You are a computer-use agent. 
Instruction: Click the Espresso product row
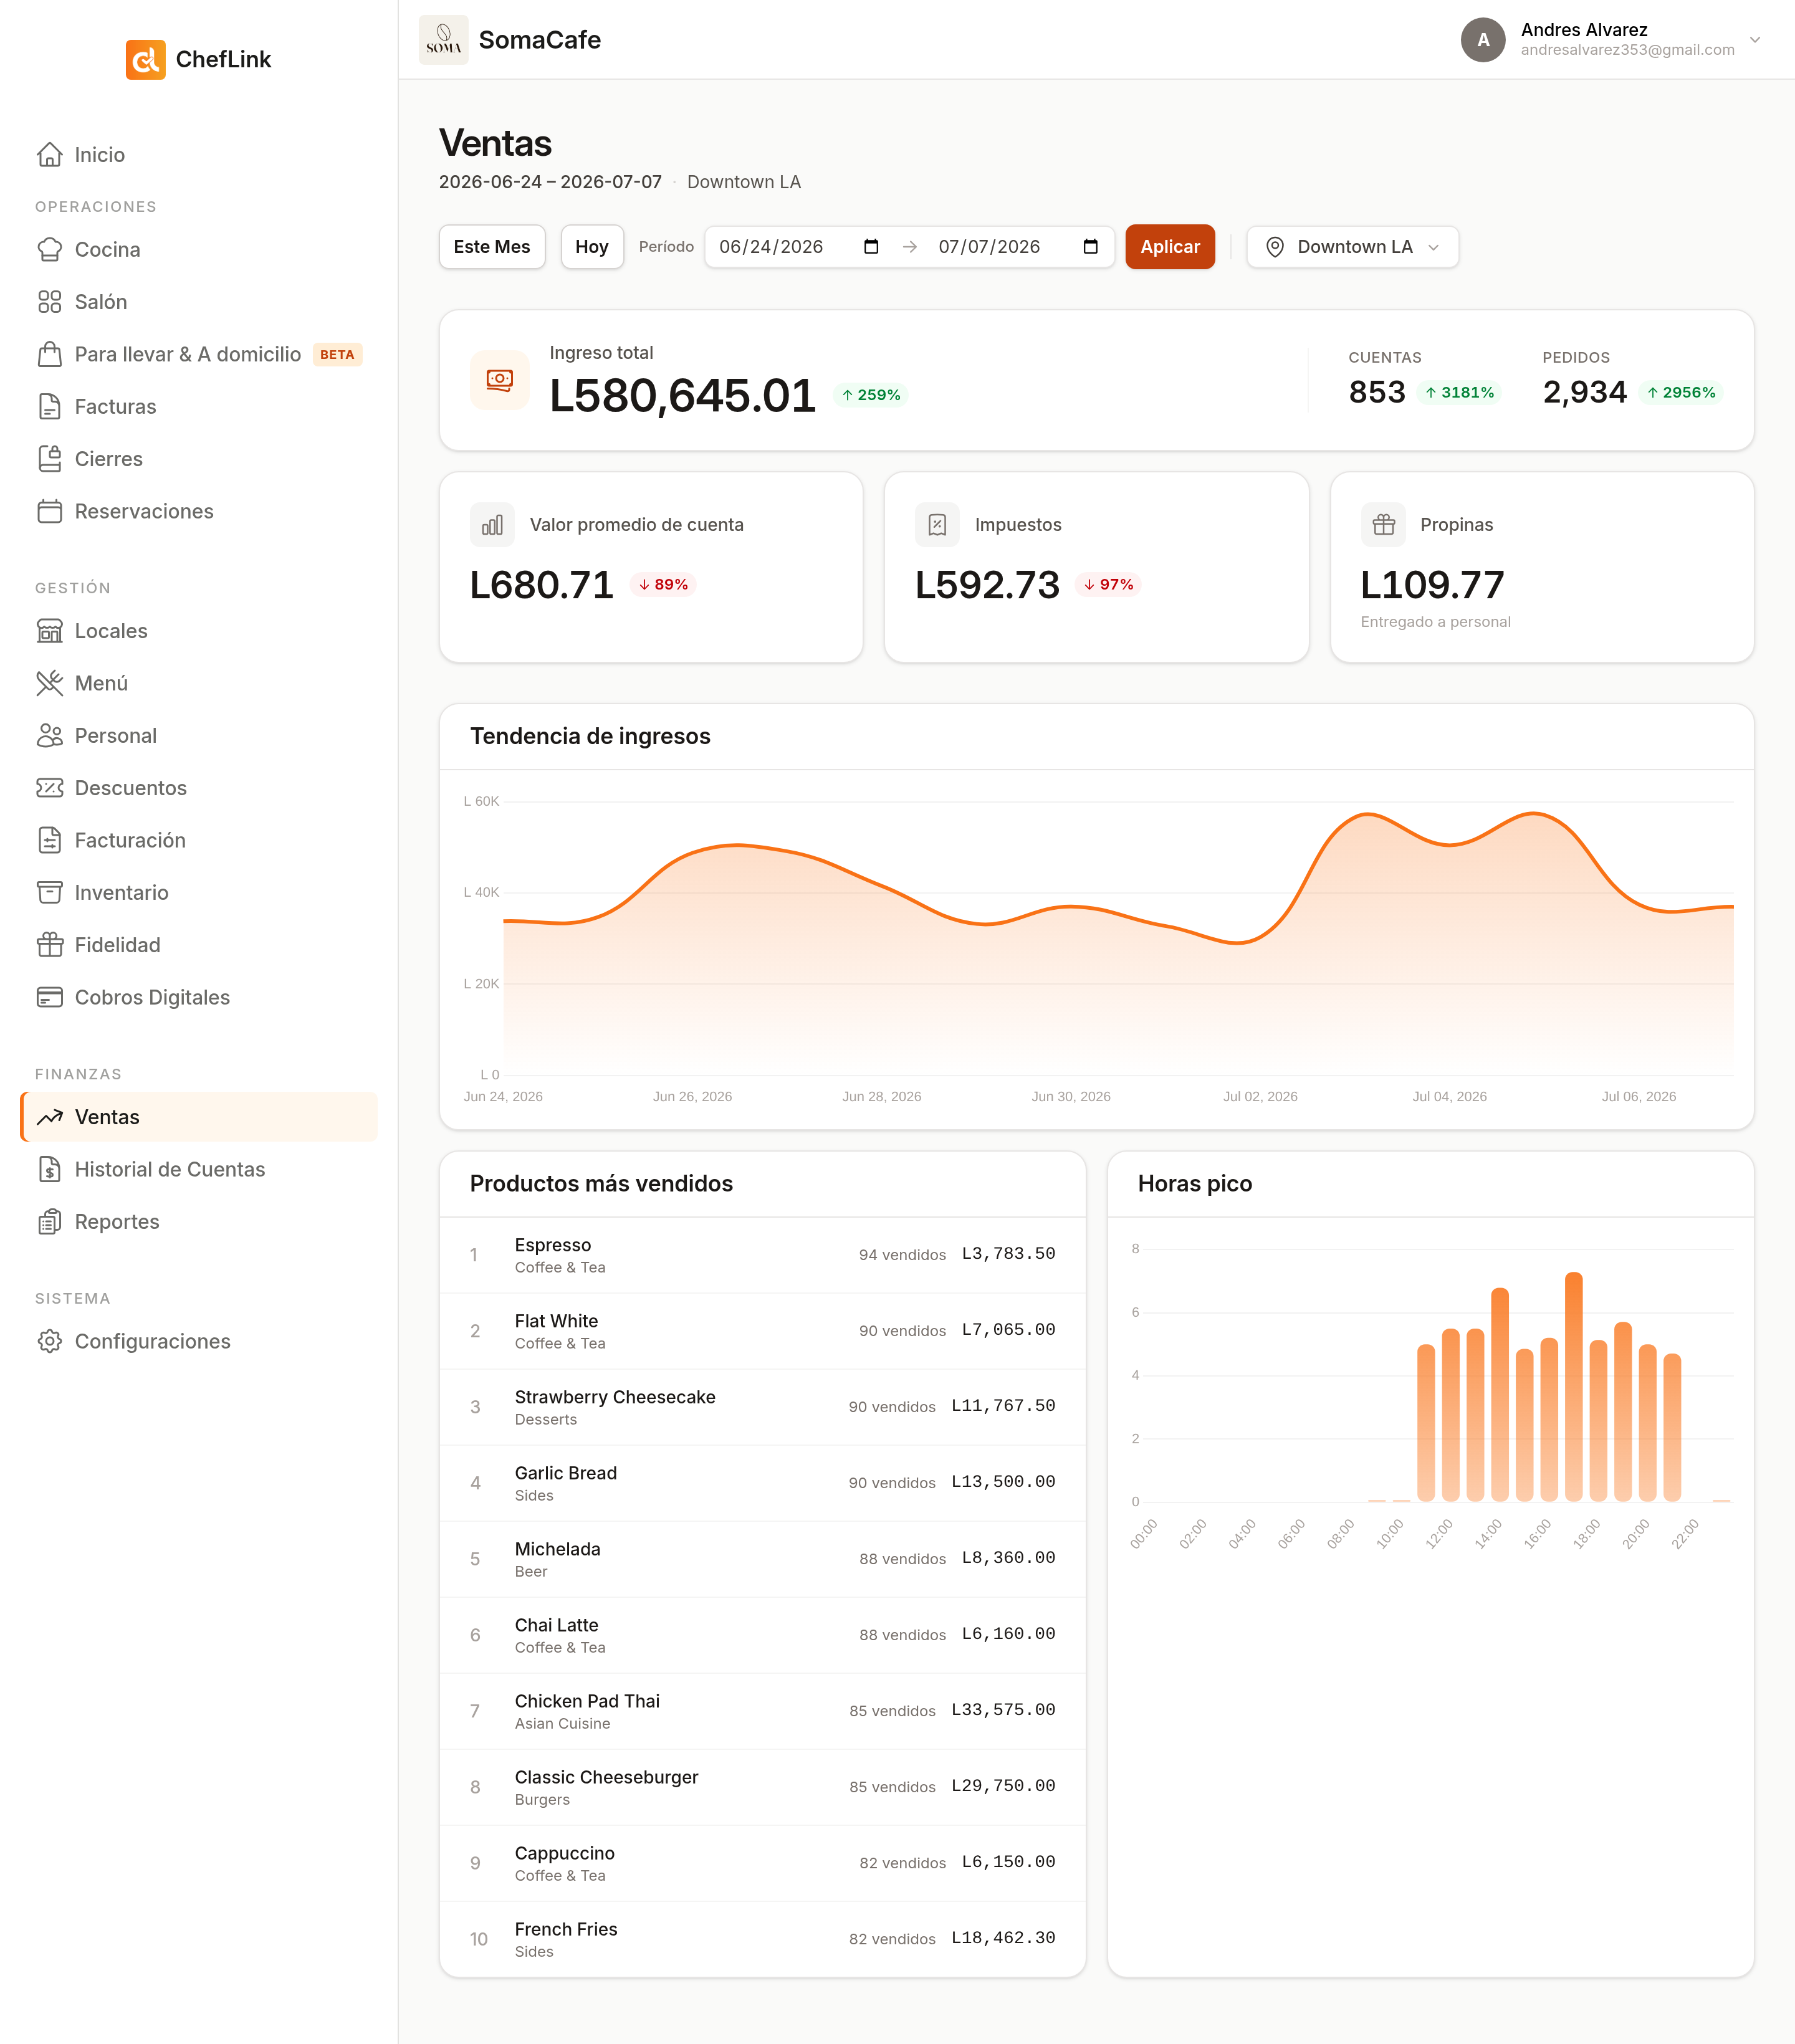point(763,1255)
